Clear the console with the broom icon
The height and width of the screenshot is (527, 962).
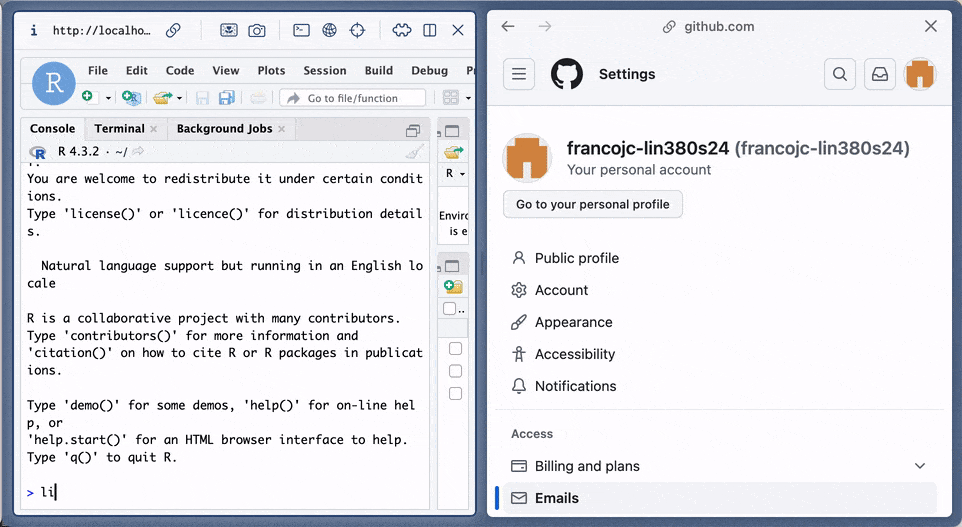click(415, 152)
